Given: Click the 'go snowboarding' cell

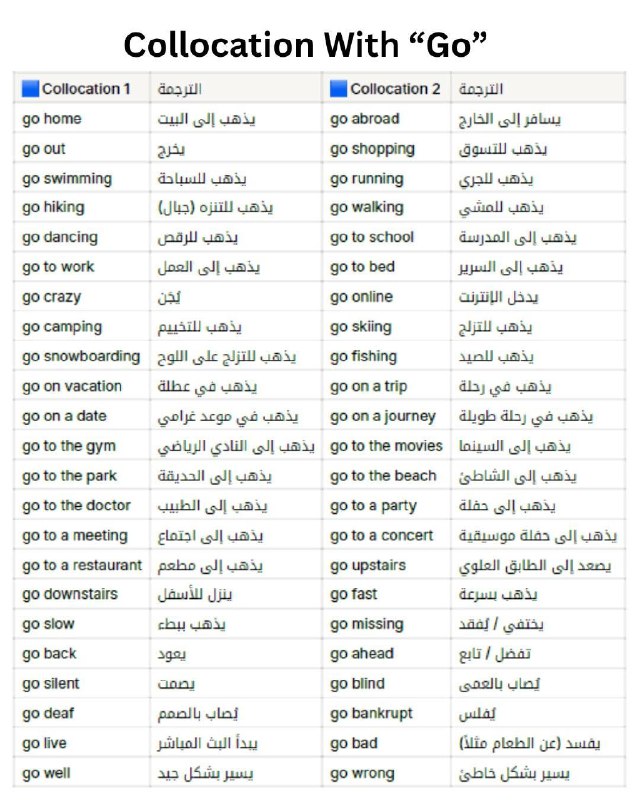Looking at the screenshot, I should point(82,357).
